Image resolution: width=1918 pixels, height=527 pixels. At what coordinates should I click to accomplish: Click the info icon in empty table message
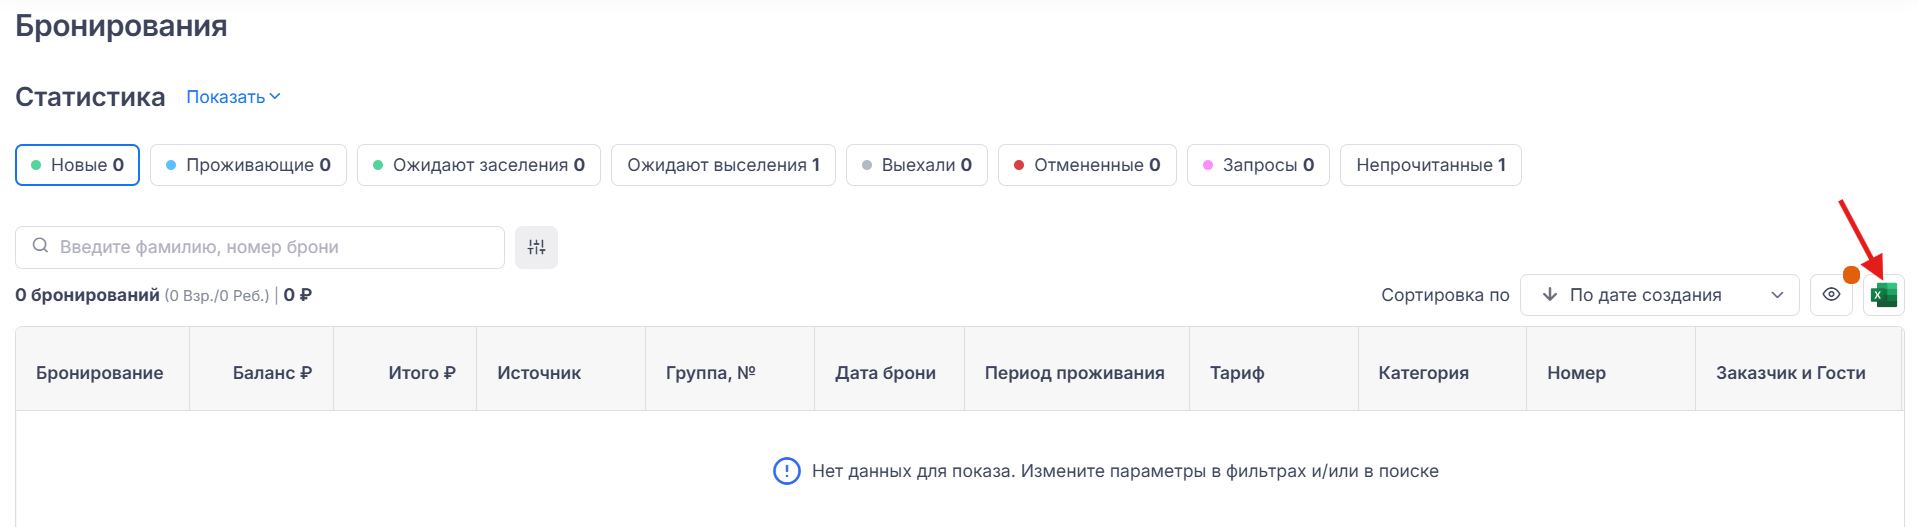(x=787, y=471)
